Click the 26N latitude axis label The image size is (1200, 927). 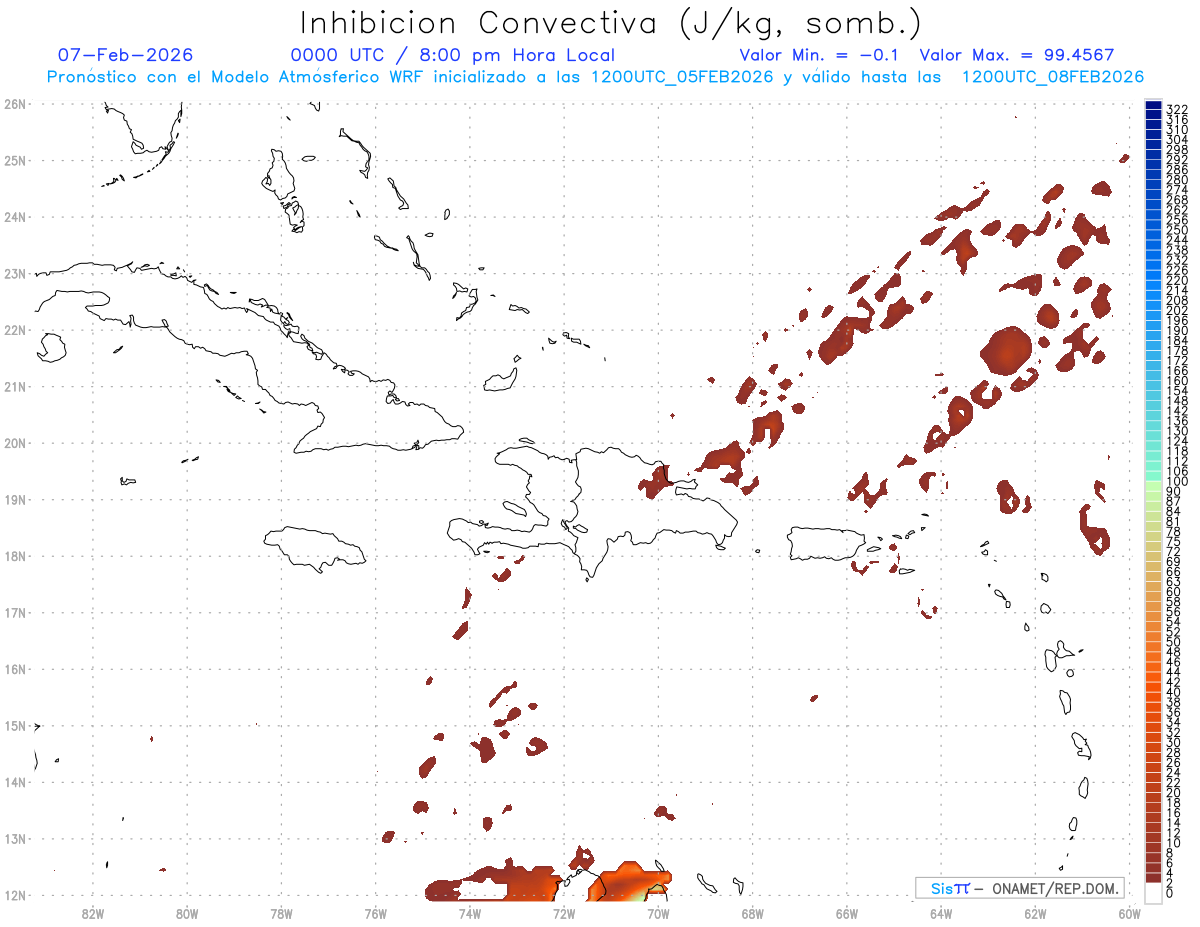point(14,103)
